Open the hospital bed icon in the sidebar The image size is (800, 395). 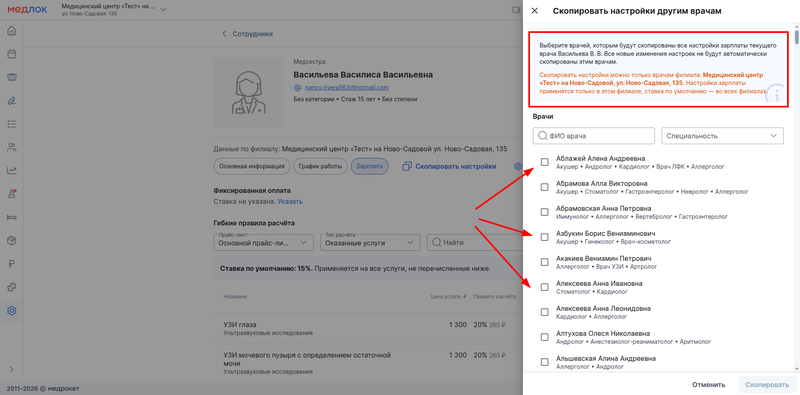click(12, 217)
